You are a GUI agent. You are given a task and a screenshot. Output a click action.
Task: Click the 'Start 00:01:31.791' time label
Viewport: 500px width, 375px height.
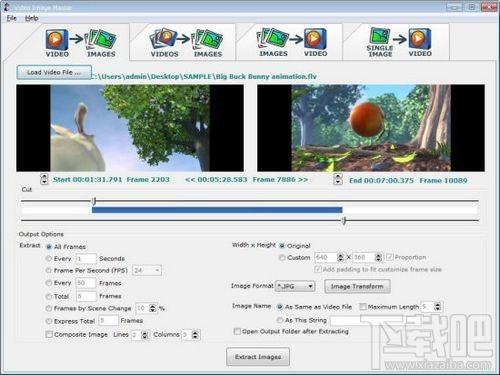click(x=88, y=180)
